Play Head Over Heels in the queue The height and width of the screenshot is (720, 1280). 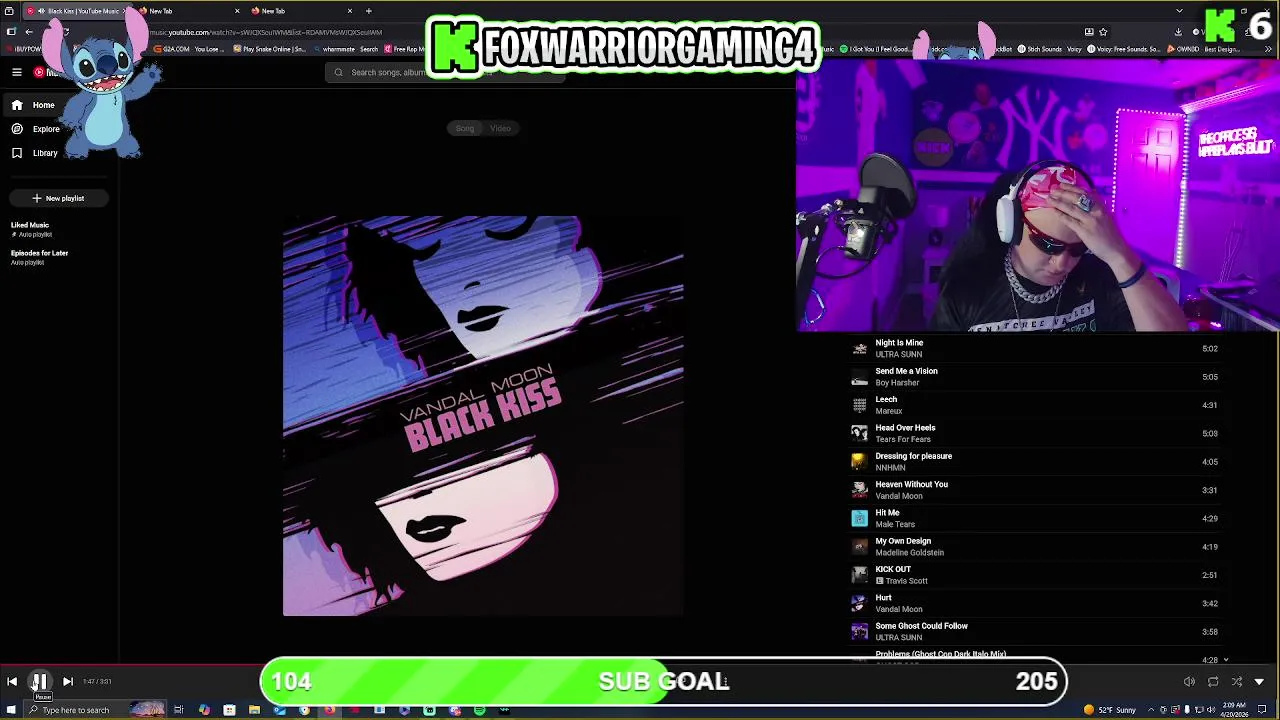(1035, 433)
